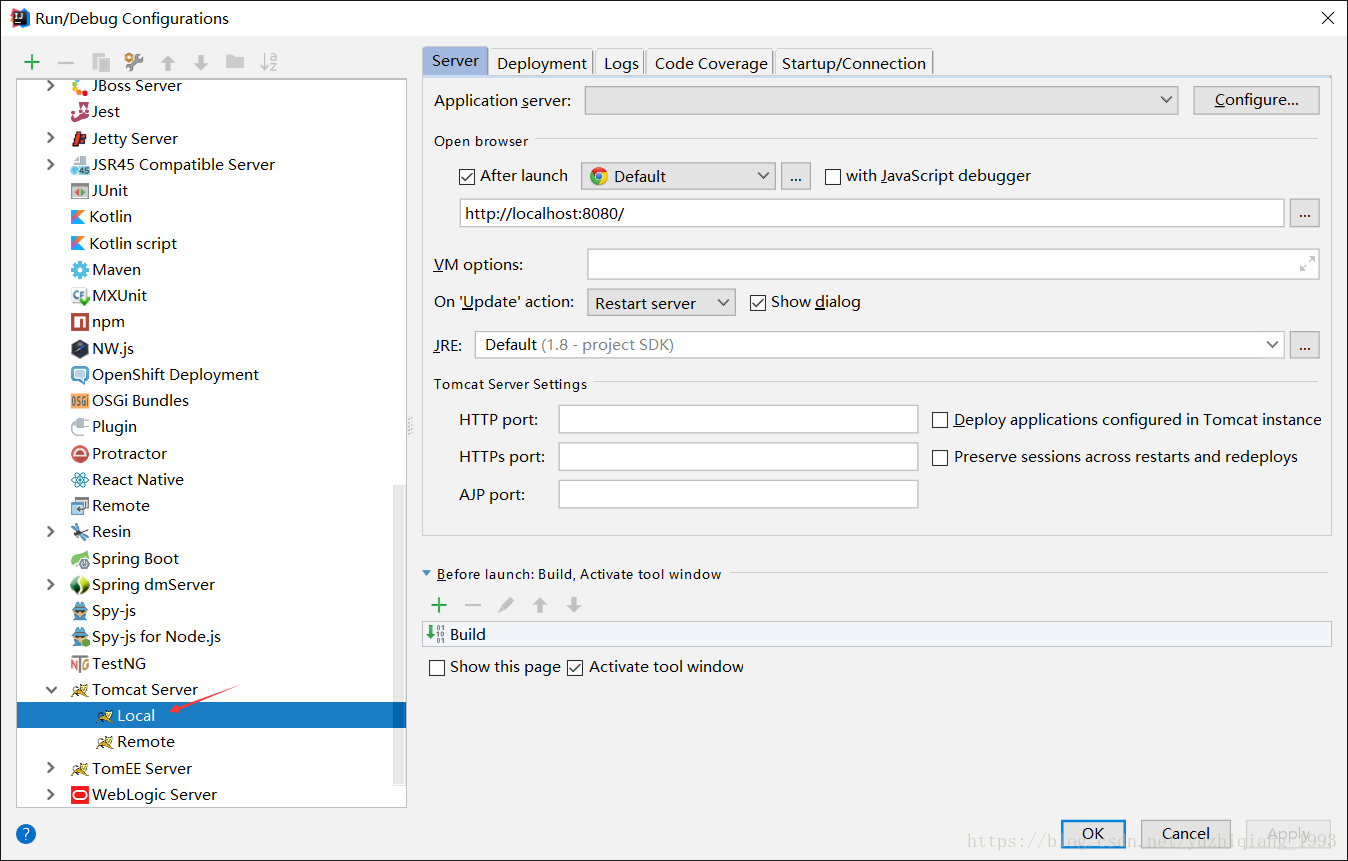Click the NW.js hexagon icon

80,348
